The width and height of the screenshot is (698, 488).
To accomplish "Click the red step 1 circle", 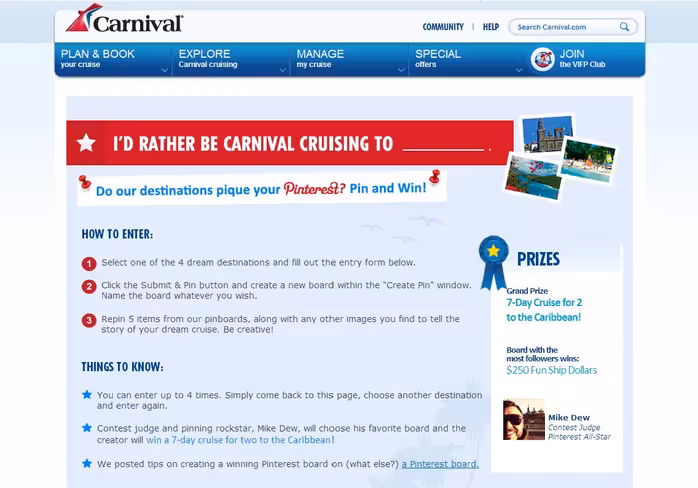I will point(89,264).
